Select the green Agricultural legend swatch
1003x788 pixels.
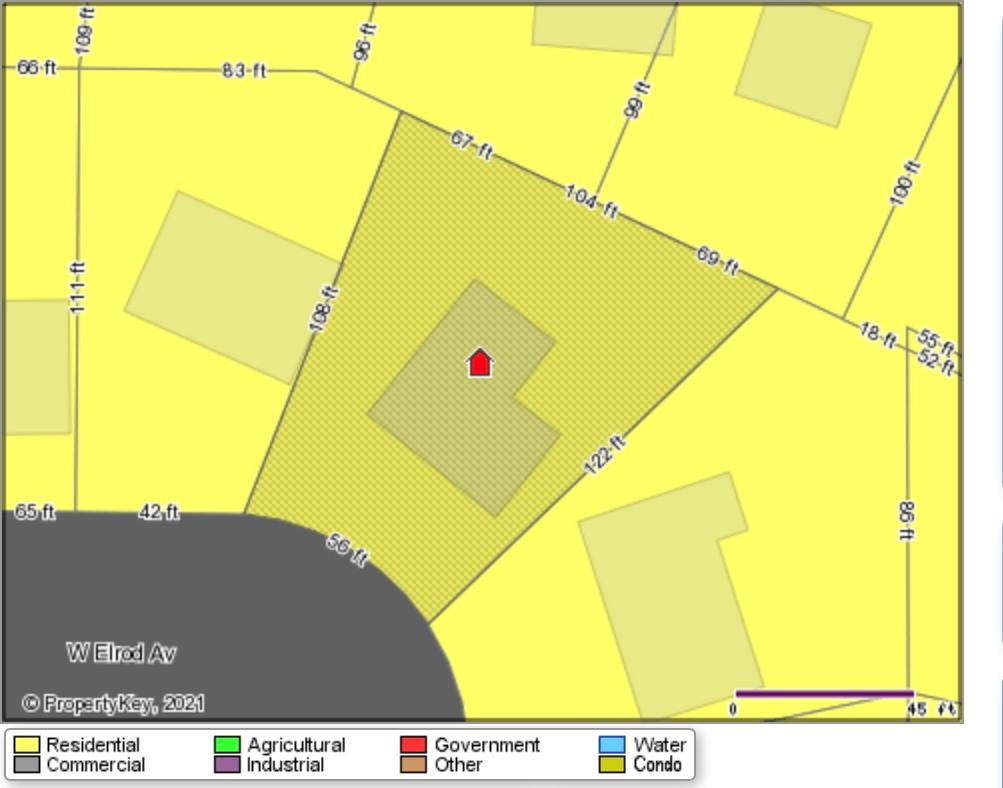pyautogui.click(x=228, y=745)
